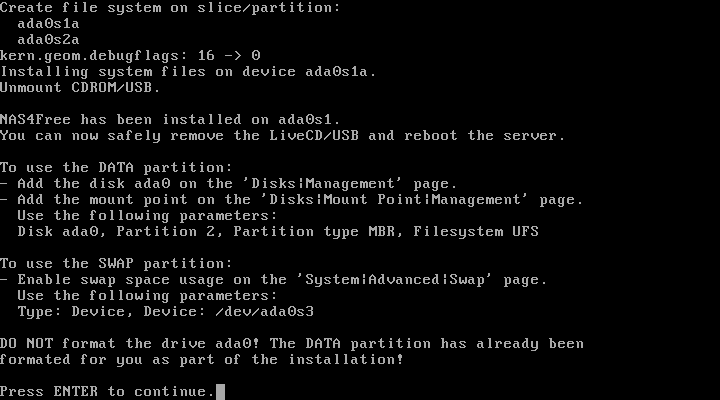This screenshot has width=720, height=400.
Task: Click the ada0s1a partition entry
Action: click(x=48, y=24)
